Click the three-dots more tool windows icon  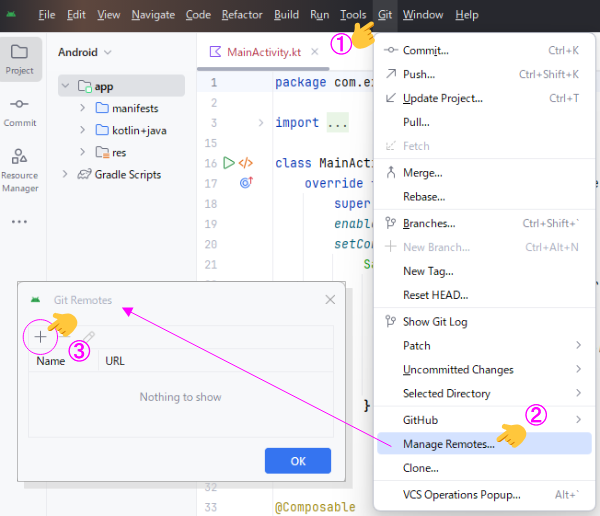[x=20, y=221]
